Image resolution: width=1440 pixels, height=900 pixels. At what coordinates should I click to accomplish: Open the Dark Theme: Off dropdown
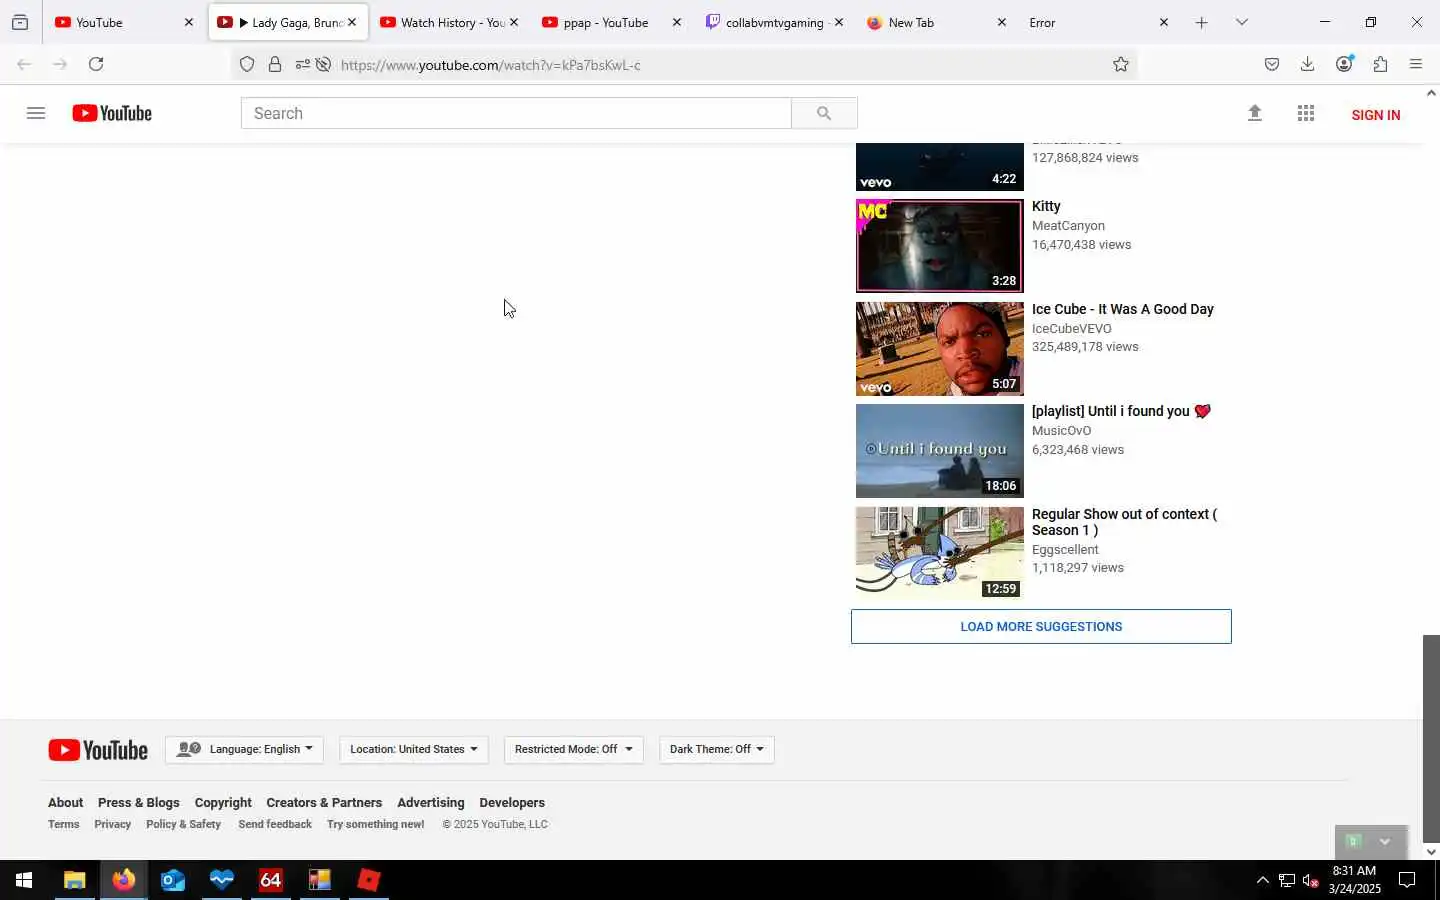pyautogui.click(x=717, y=749)
